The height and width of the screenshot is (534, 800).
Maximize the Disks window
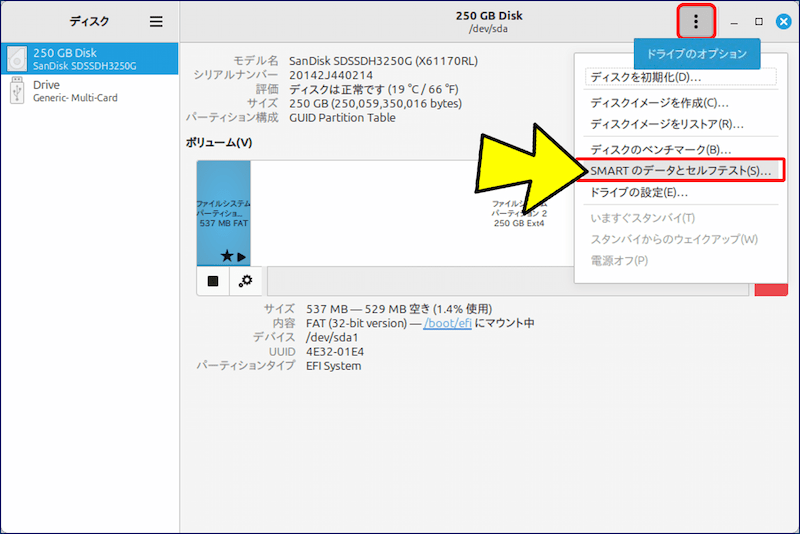click(x=759, y=21)
